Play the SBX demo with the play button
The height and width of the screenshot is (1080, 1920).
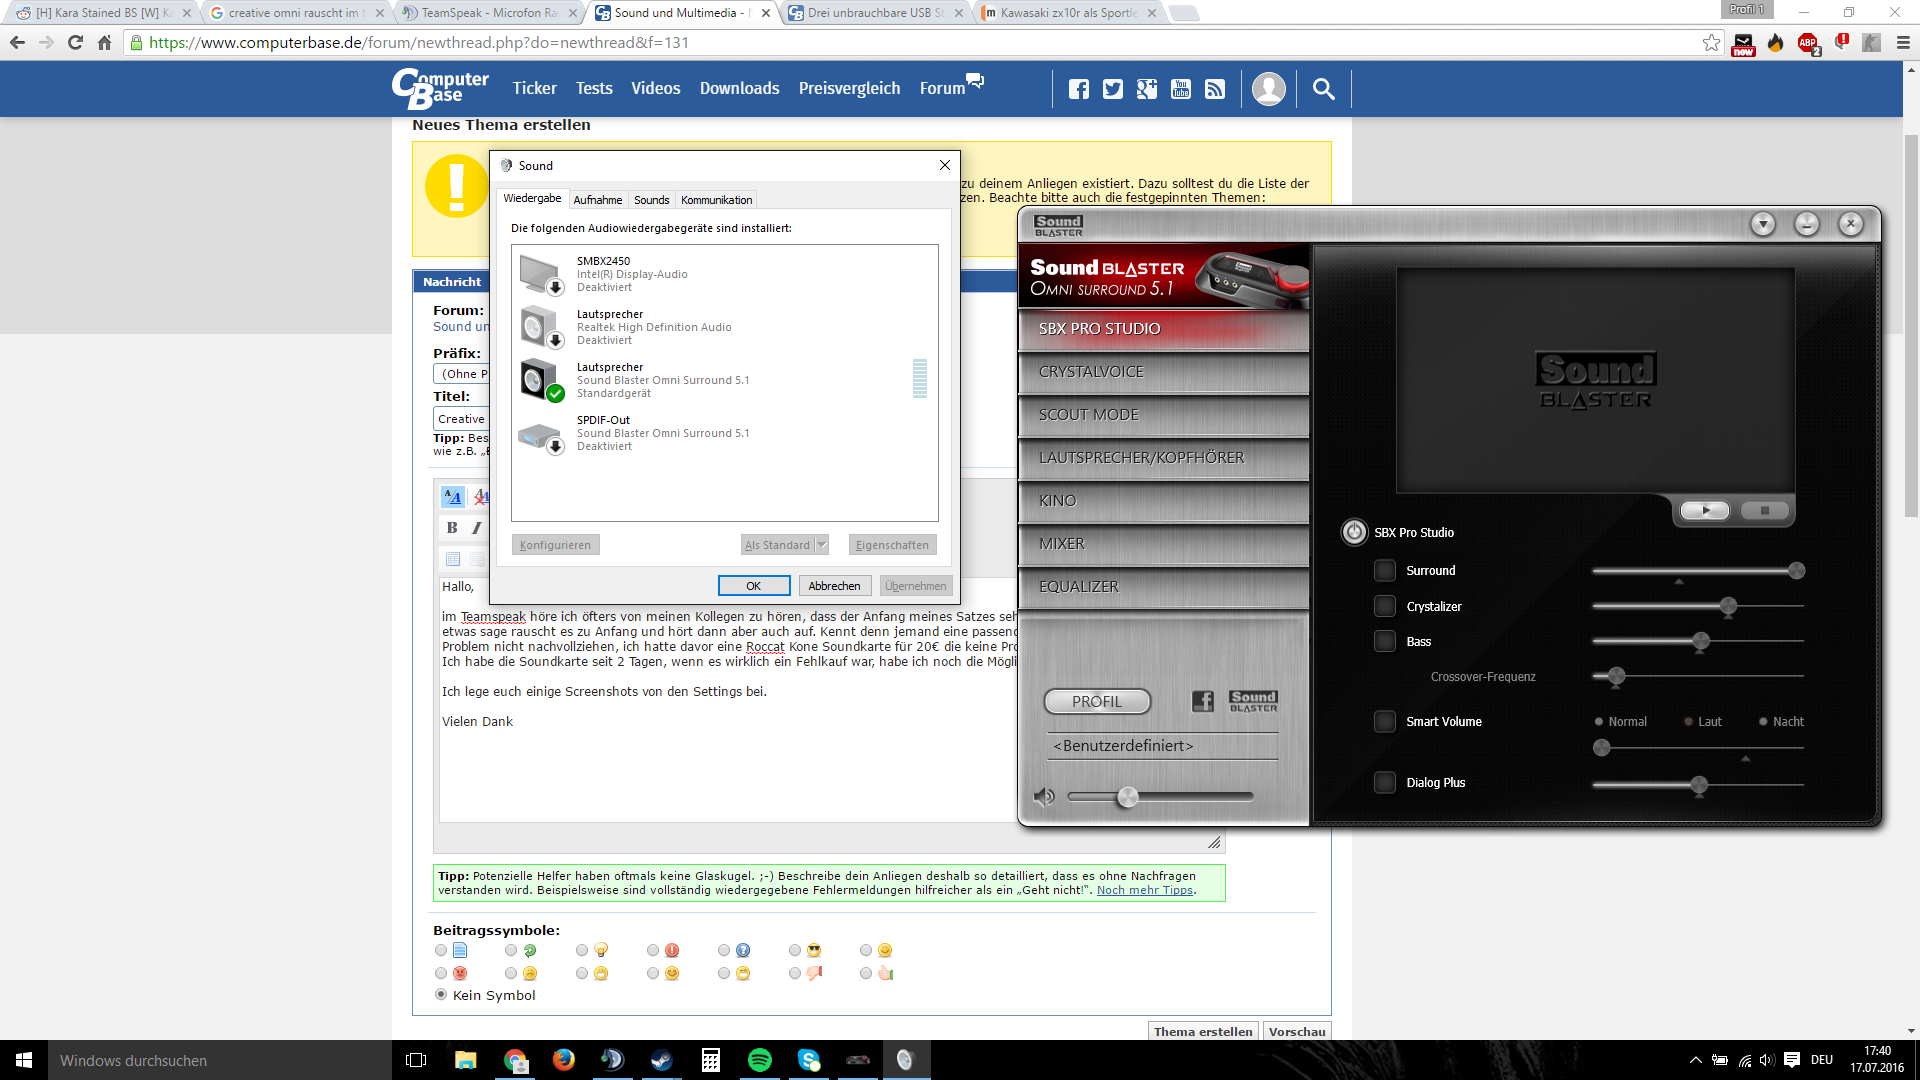pyautogui.click(x=1705, y=511)
